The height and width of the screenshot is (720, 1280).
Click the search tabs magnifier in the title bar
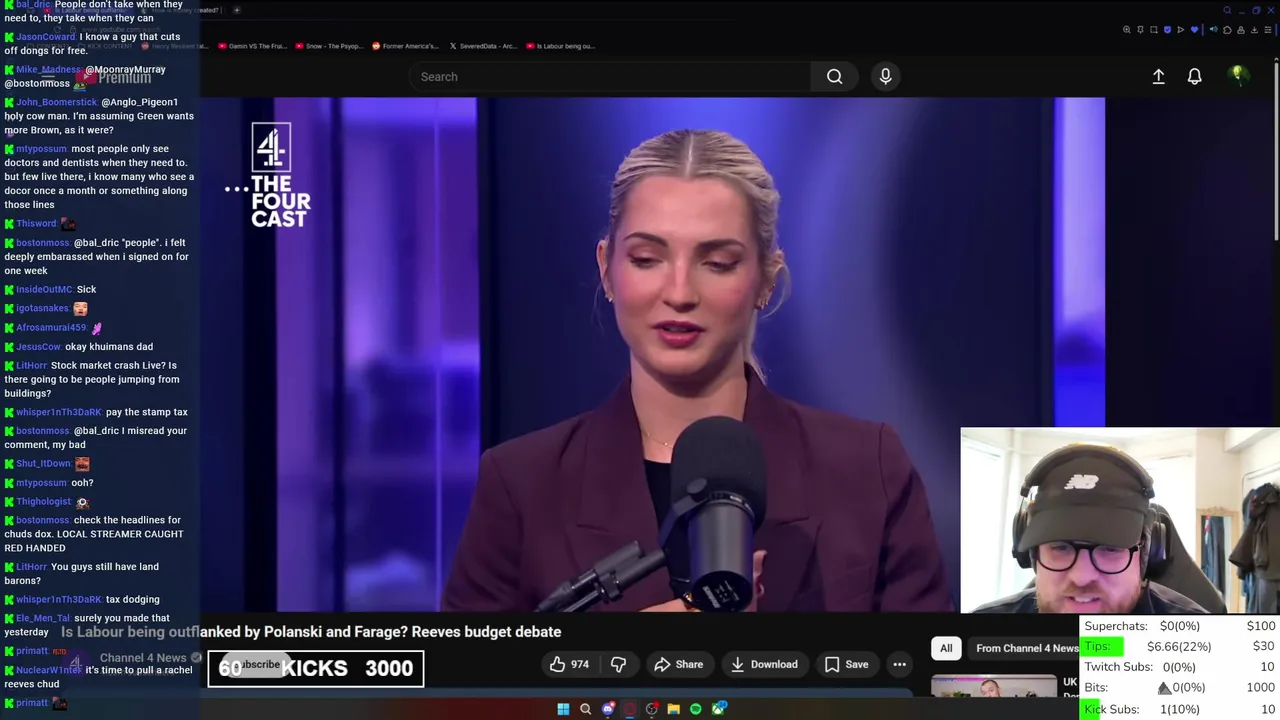1227,10
